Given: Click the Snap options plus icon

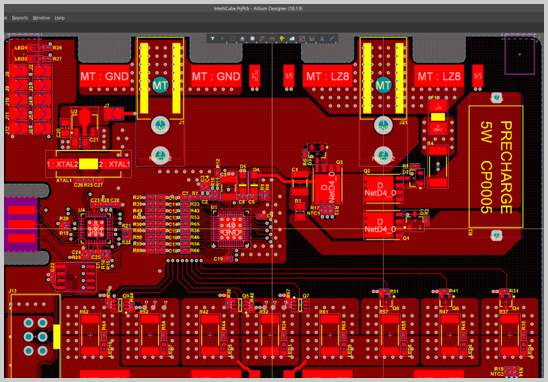Looking at the screenshot, I should click(222, 39).
